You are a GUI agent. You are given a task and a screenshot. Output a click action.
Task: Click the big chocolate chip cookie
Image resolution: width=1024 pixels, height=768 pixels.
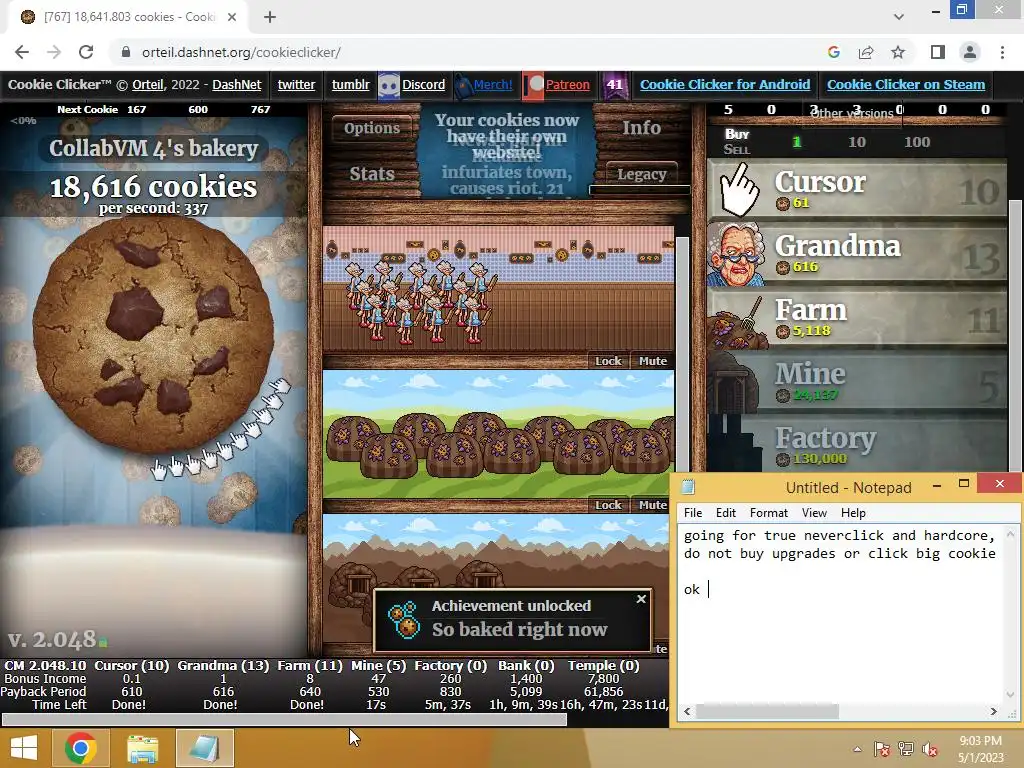(x=153, y=334)
